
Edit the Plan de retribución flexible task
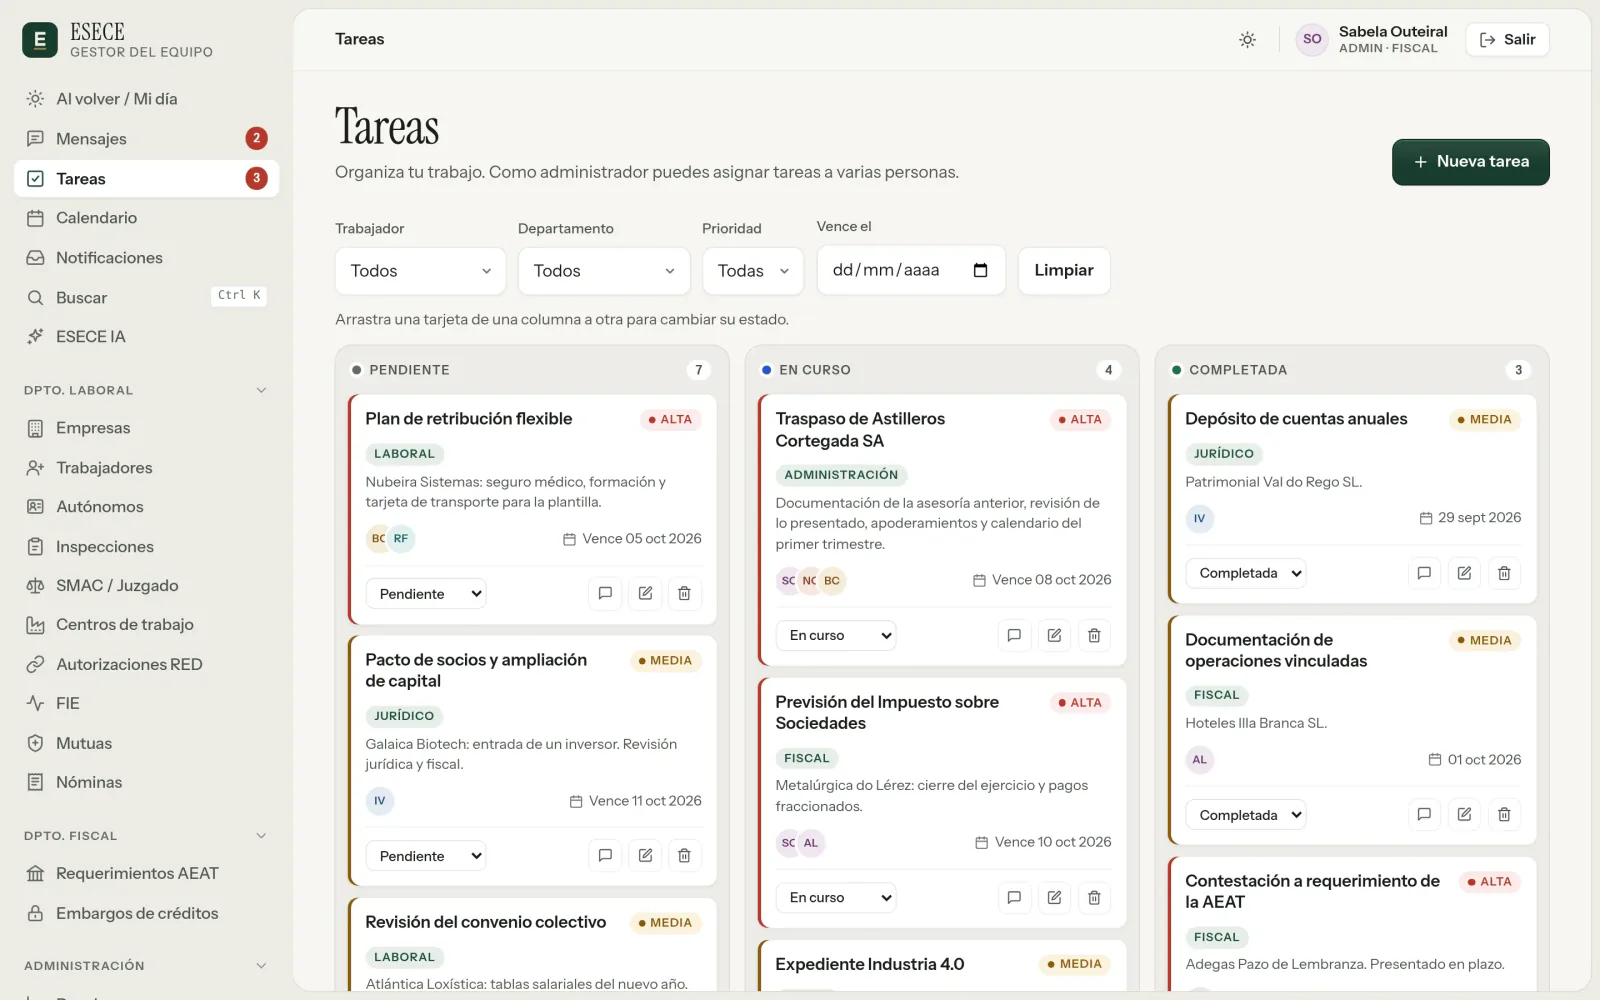(x=645, y=593)
